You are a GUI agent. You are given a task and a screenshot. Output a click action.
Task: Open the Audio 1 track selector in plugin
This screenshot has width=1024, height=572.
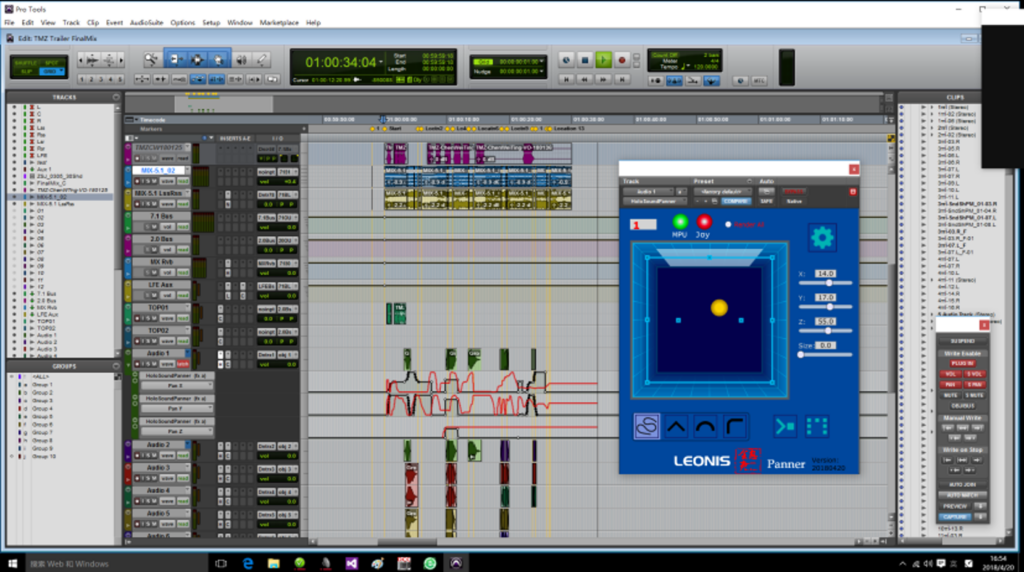[x=647, y=191]
